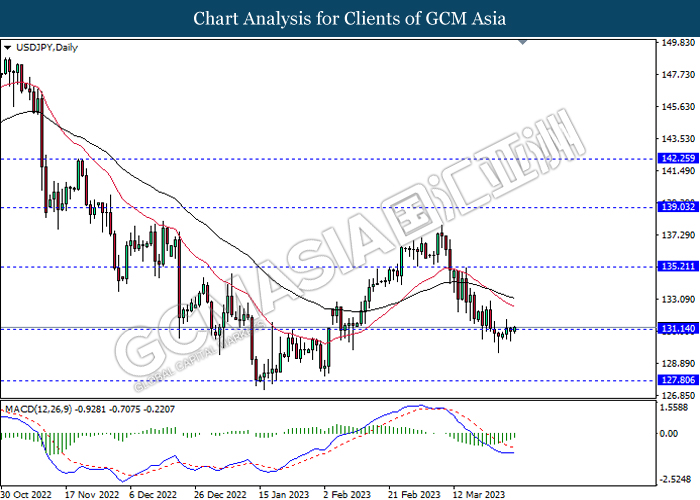
Task: Click the 126.850 price axis value
Action: [678, 396]
